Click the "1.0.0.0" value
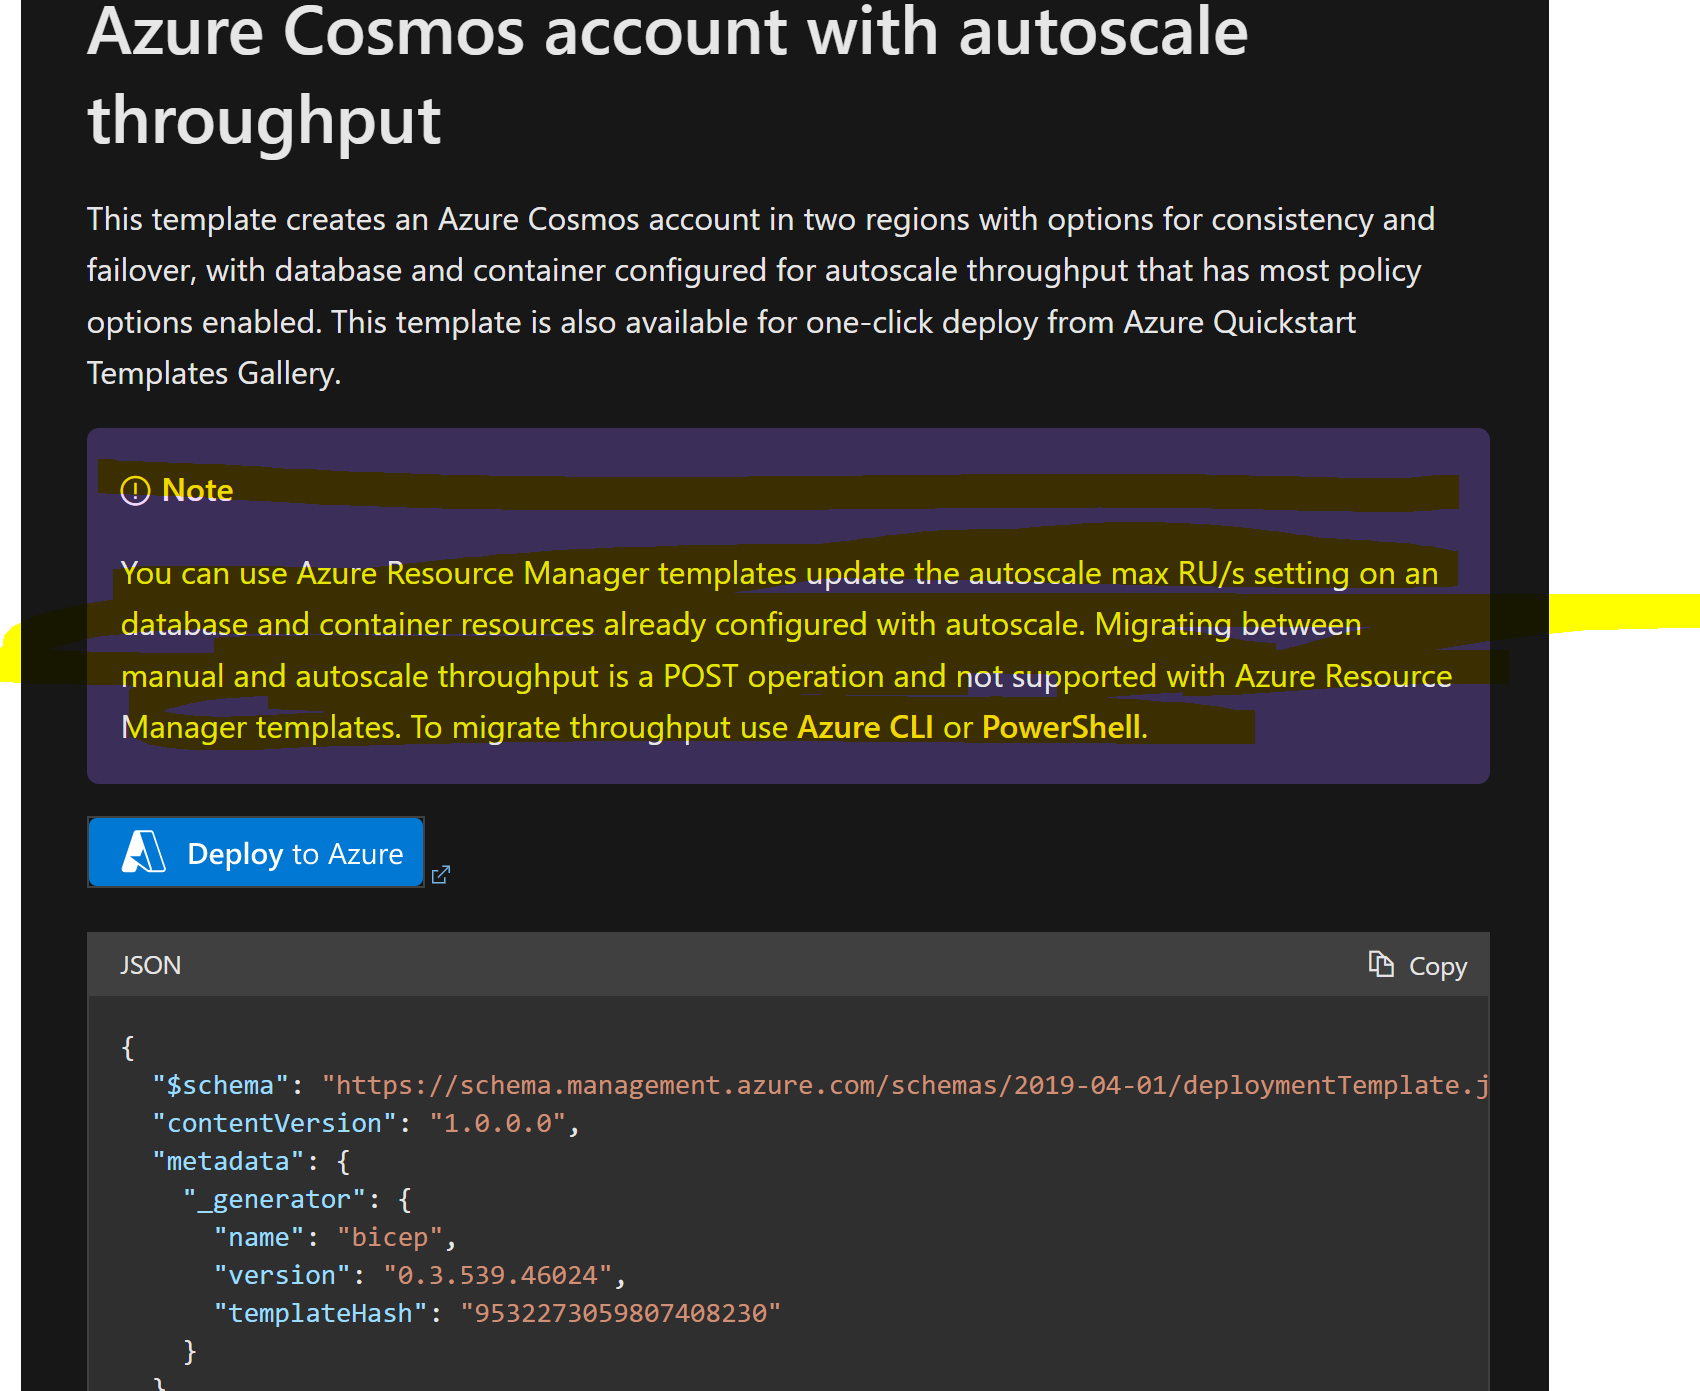The image size is (1700, 1391). tap(497, 1123)
